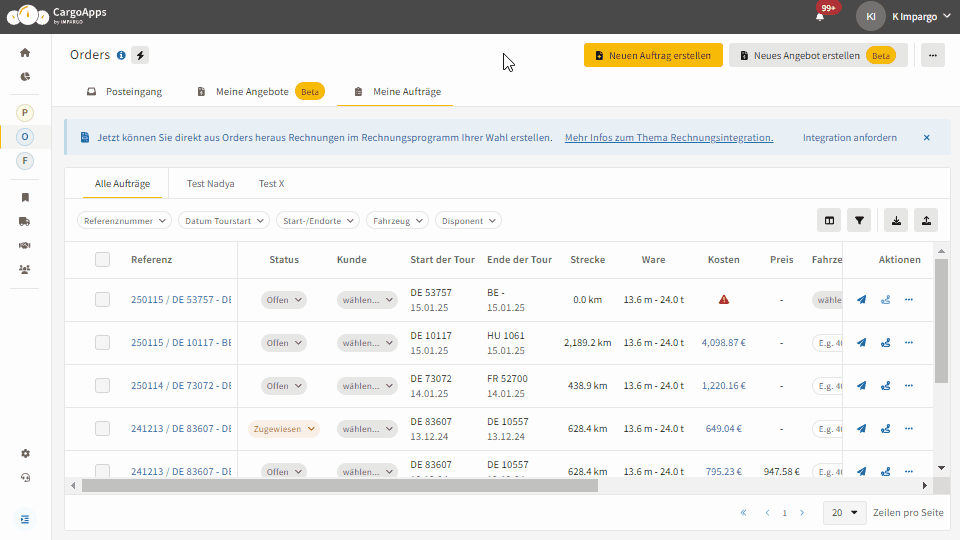Open the Zugewiesen status dropdown
960x540 pixels.
[283, 429]
